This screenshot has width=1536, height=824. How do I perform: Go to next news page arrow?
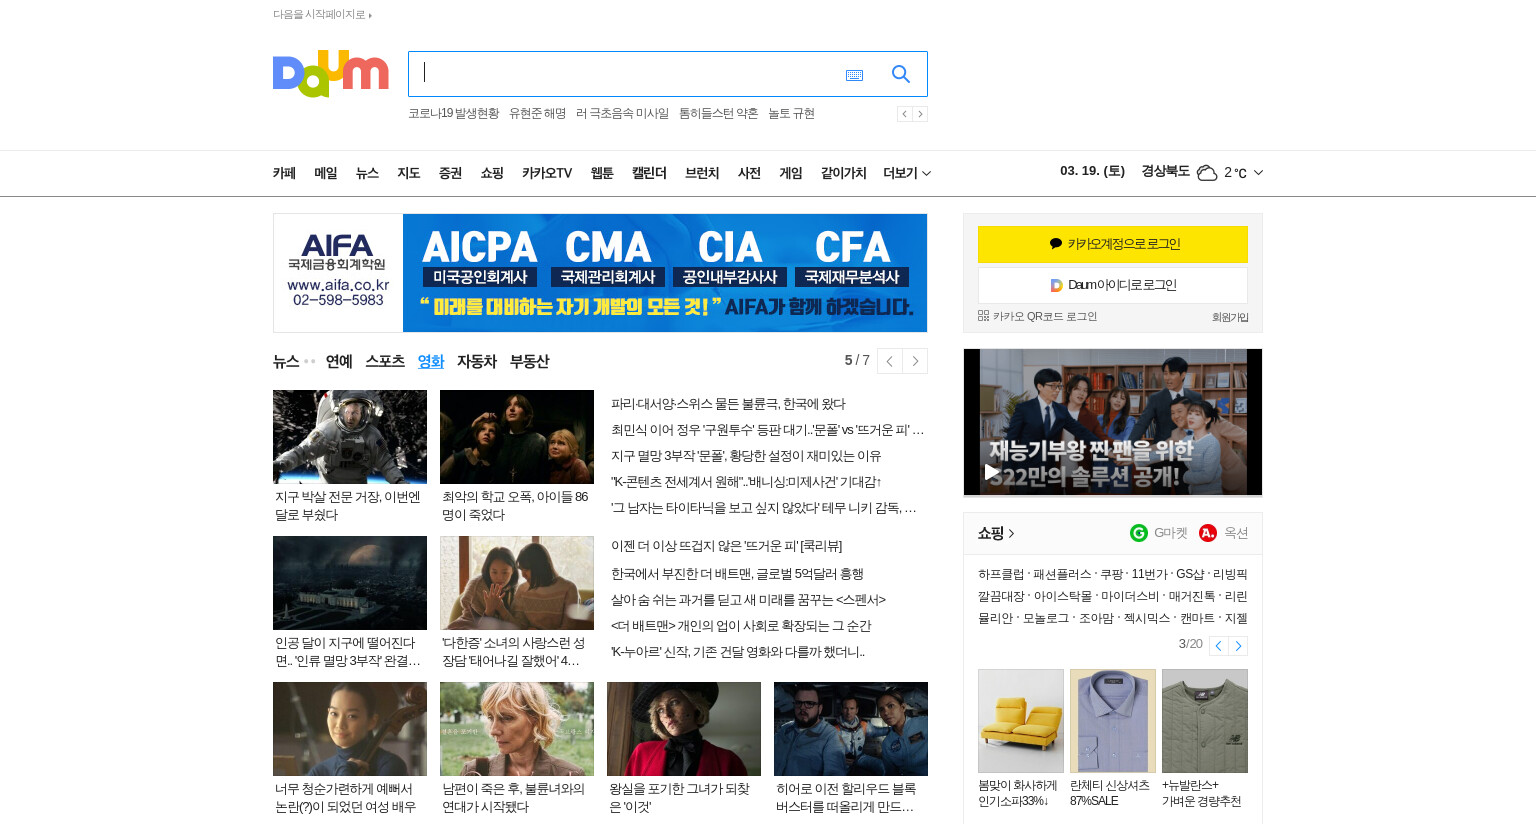pyautogui.click(x=915, y=361)
